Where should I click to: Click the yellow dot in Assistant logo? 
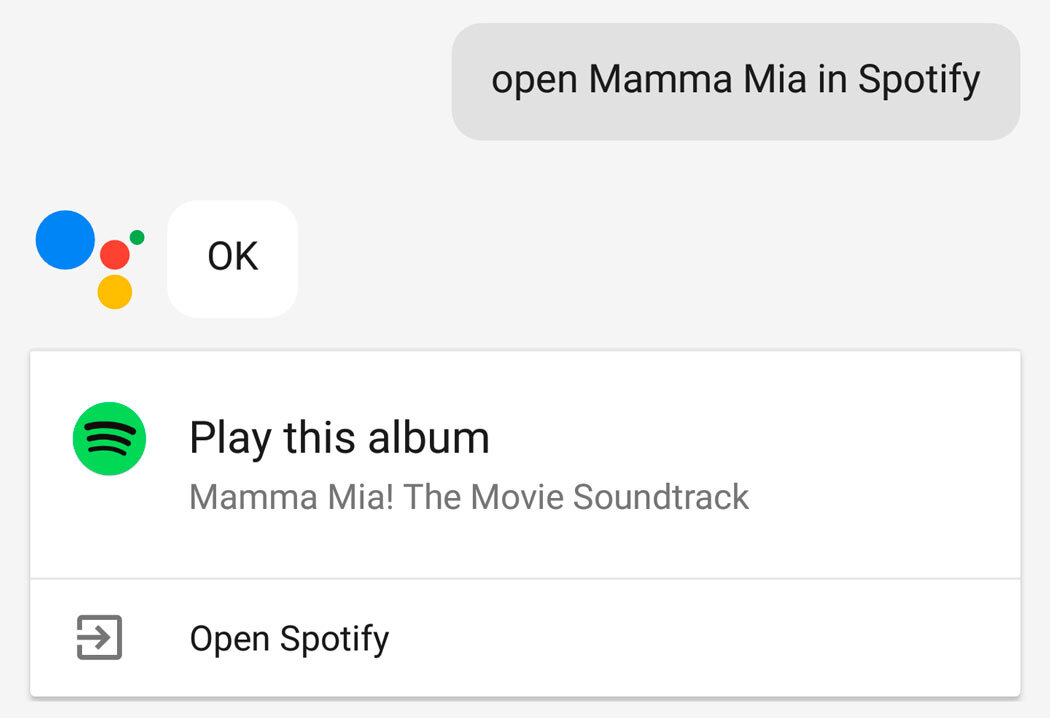pyautogui.click(x=115, y=291)
